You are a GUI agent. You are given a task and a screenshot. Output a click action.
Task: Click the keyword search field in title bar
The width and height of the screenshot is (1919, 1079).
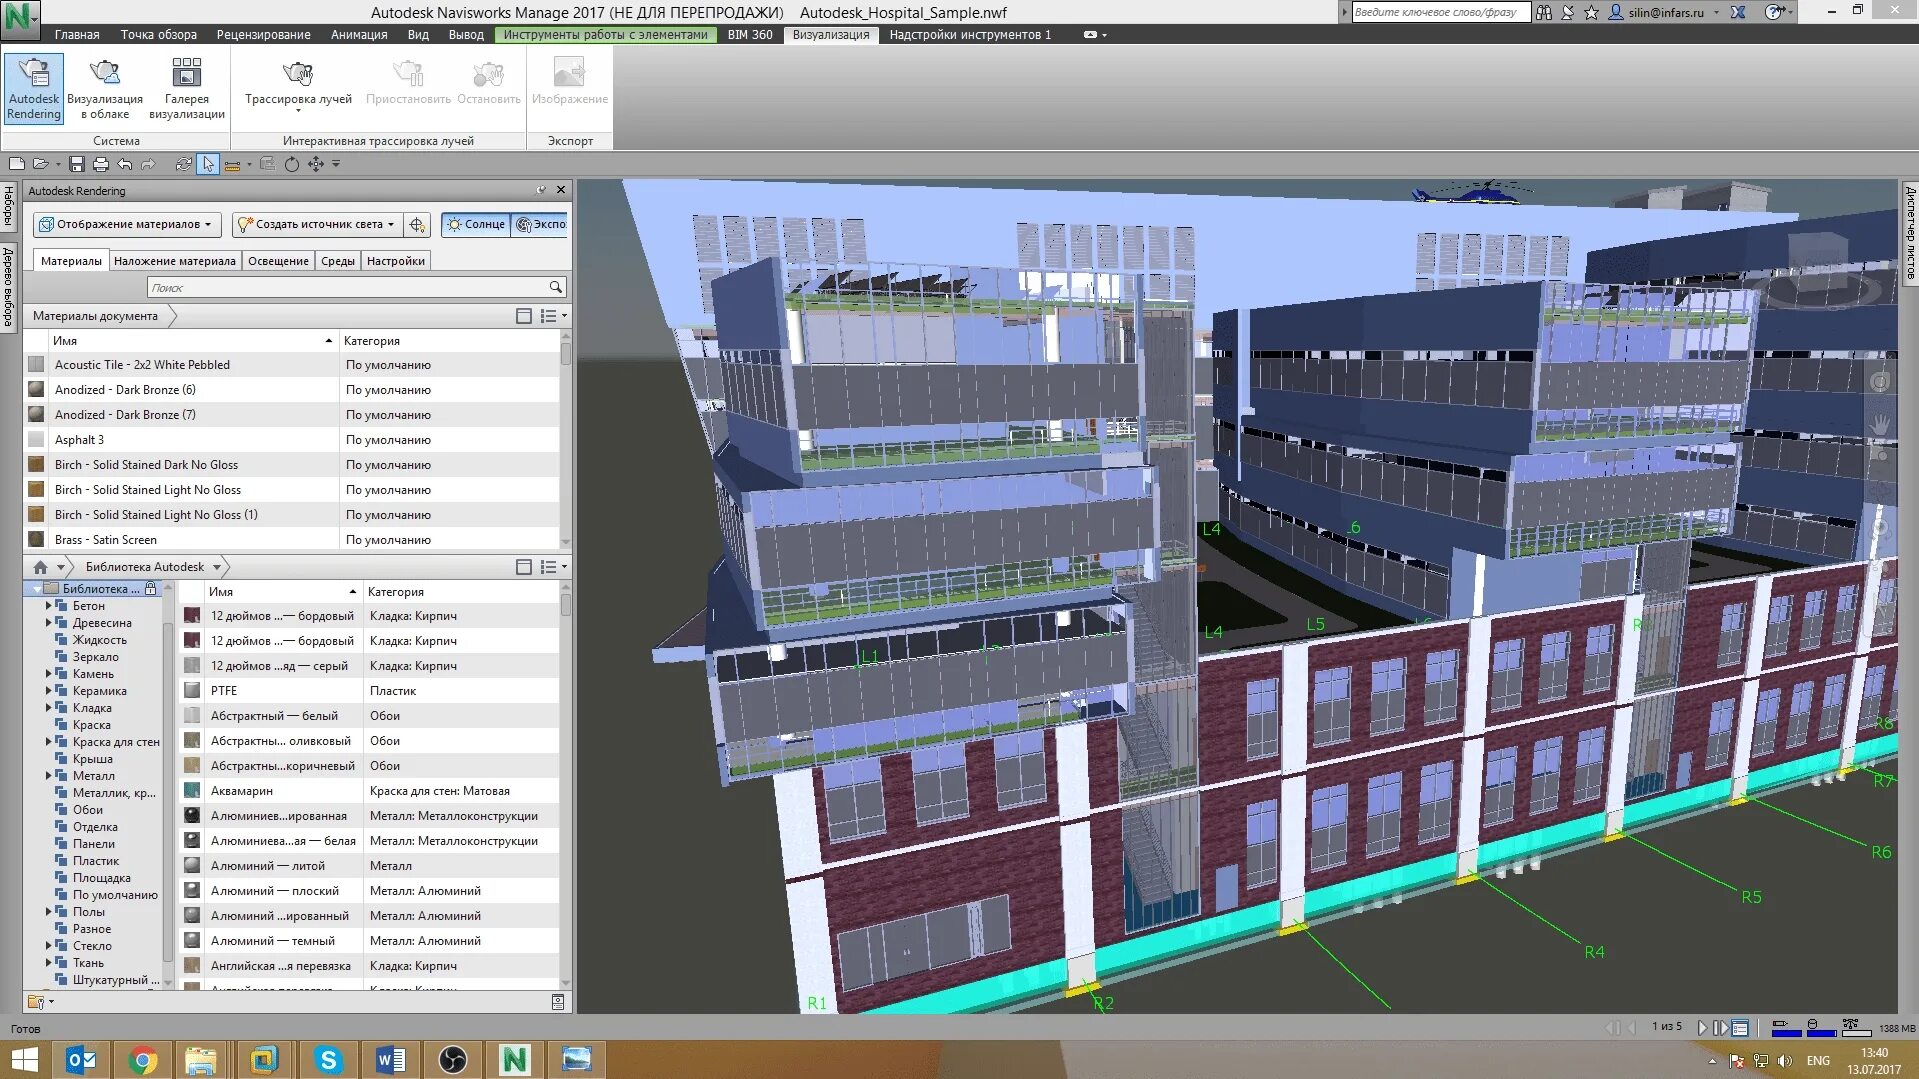[x=1441, y=12]
